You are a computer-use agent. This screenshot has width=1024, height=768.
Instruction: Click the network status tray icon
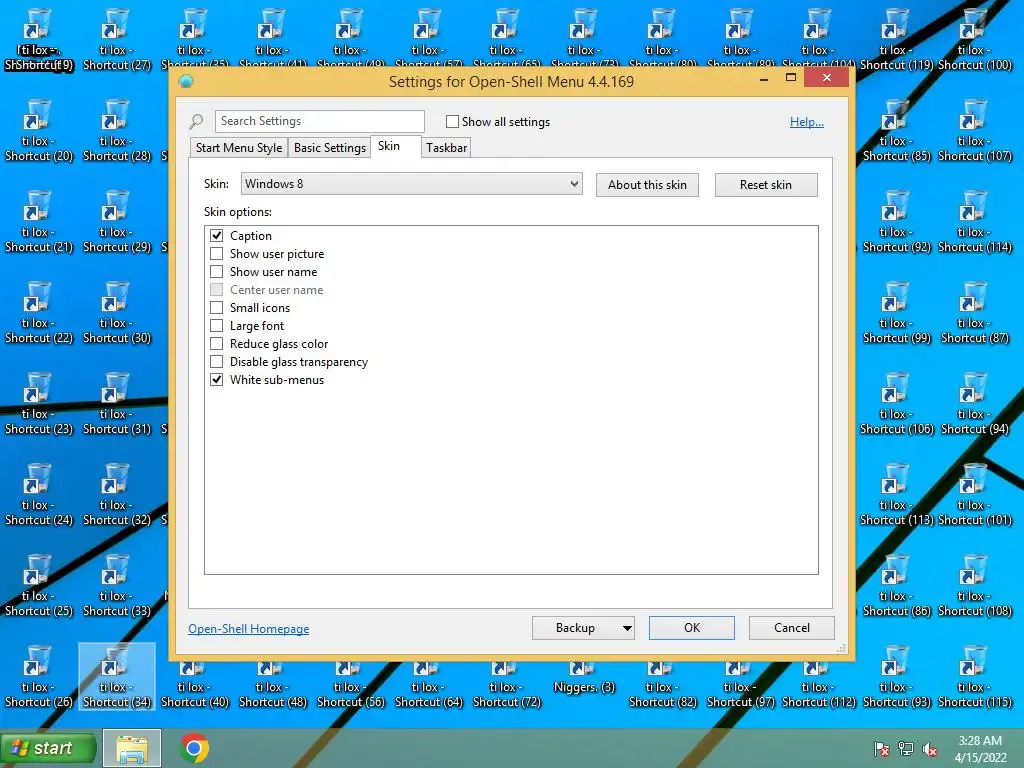[906, 749]
